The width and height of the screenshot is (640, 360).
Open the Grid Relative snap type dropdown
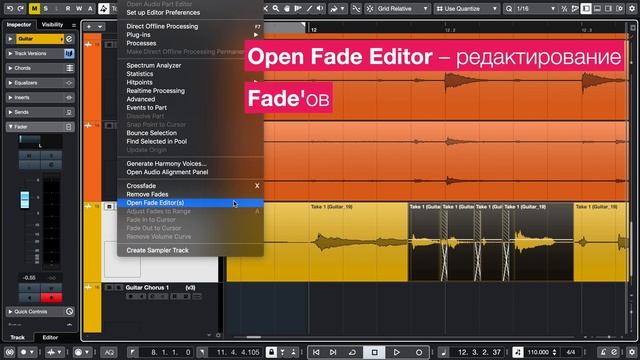pyautogui.click(x=402, y=8)
